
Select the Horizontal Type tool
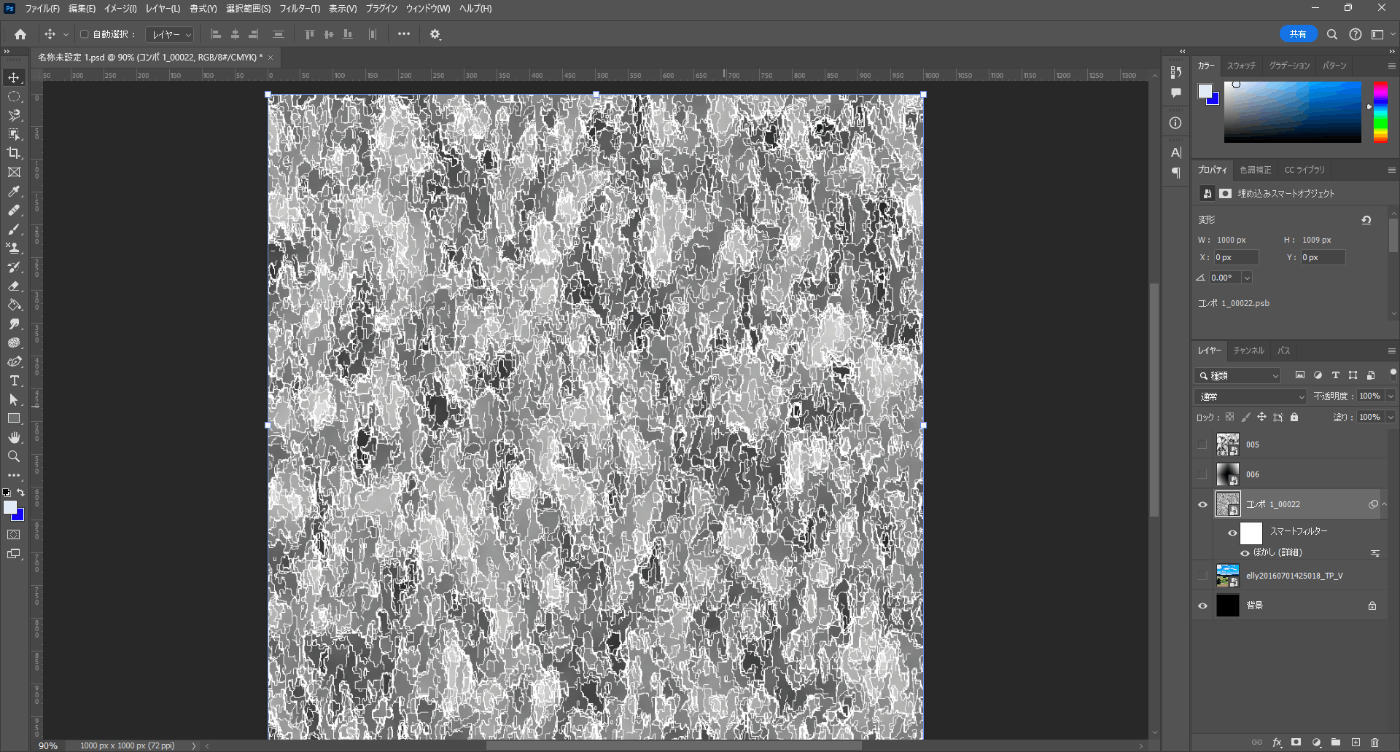[14, 381]
